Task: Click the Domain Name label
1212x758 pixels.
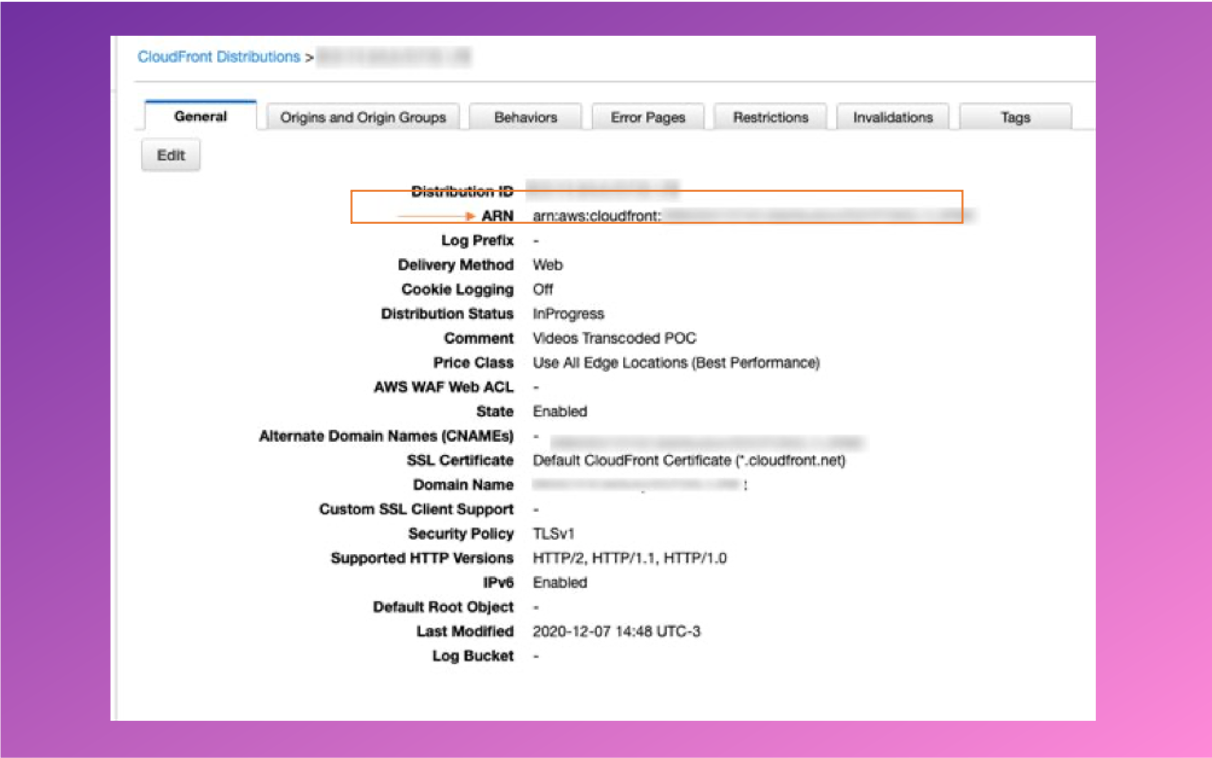Action: (x=464, y=485)
